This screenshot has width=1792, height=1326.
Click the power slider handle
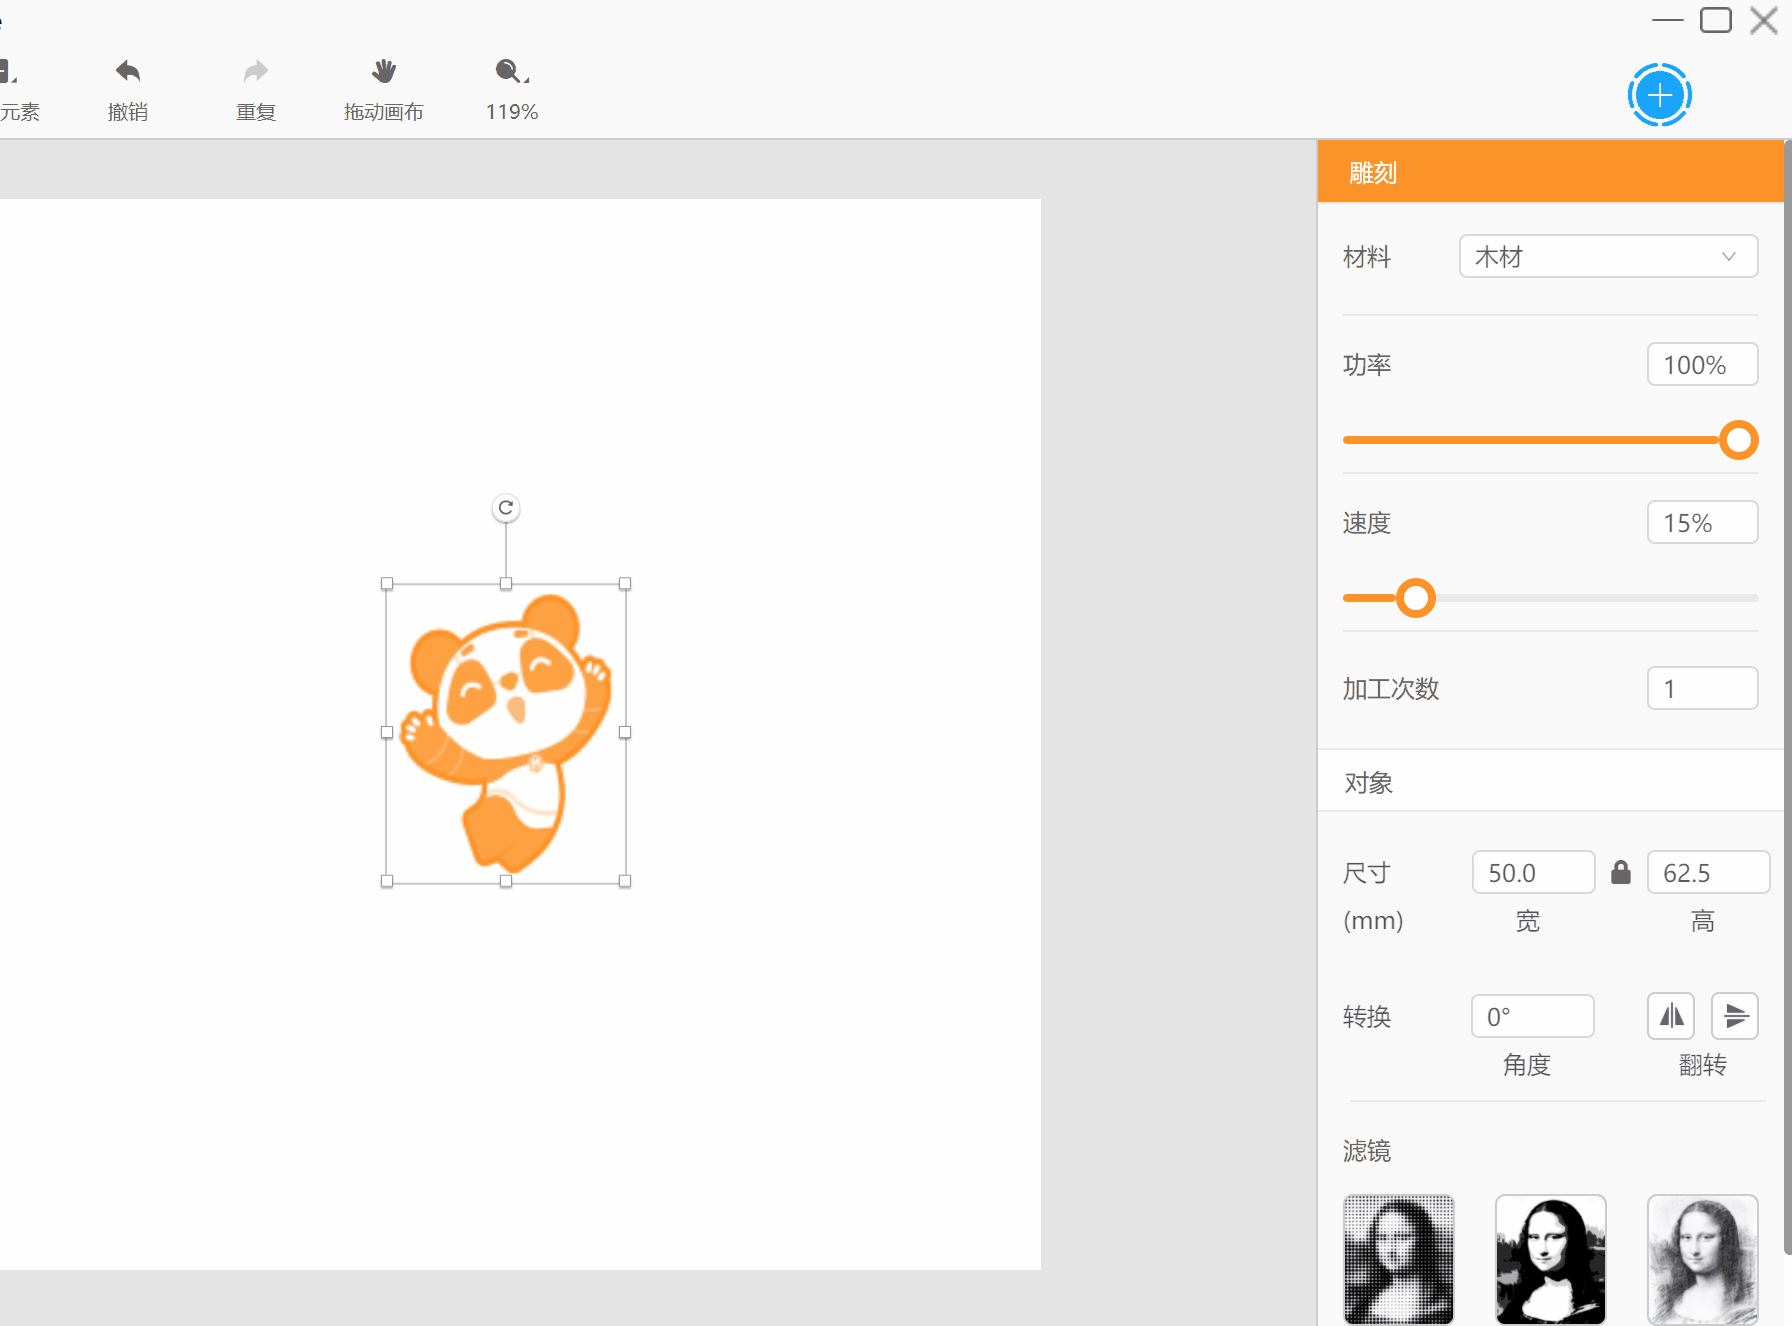[x=1739, y=440]
